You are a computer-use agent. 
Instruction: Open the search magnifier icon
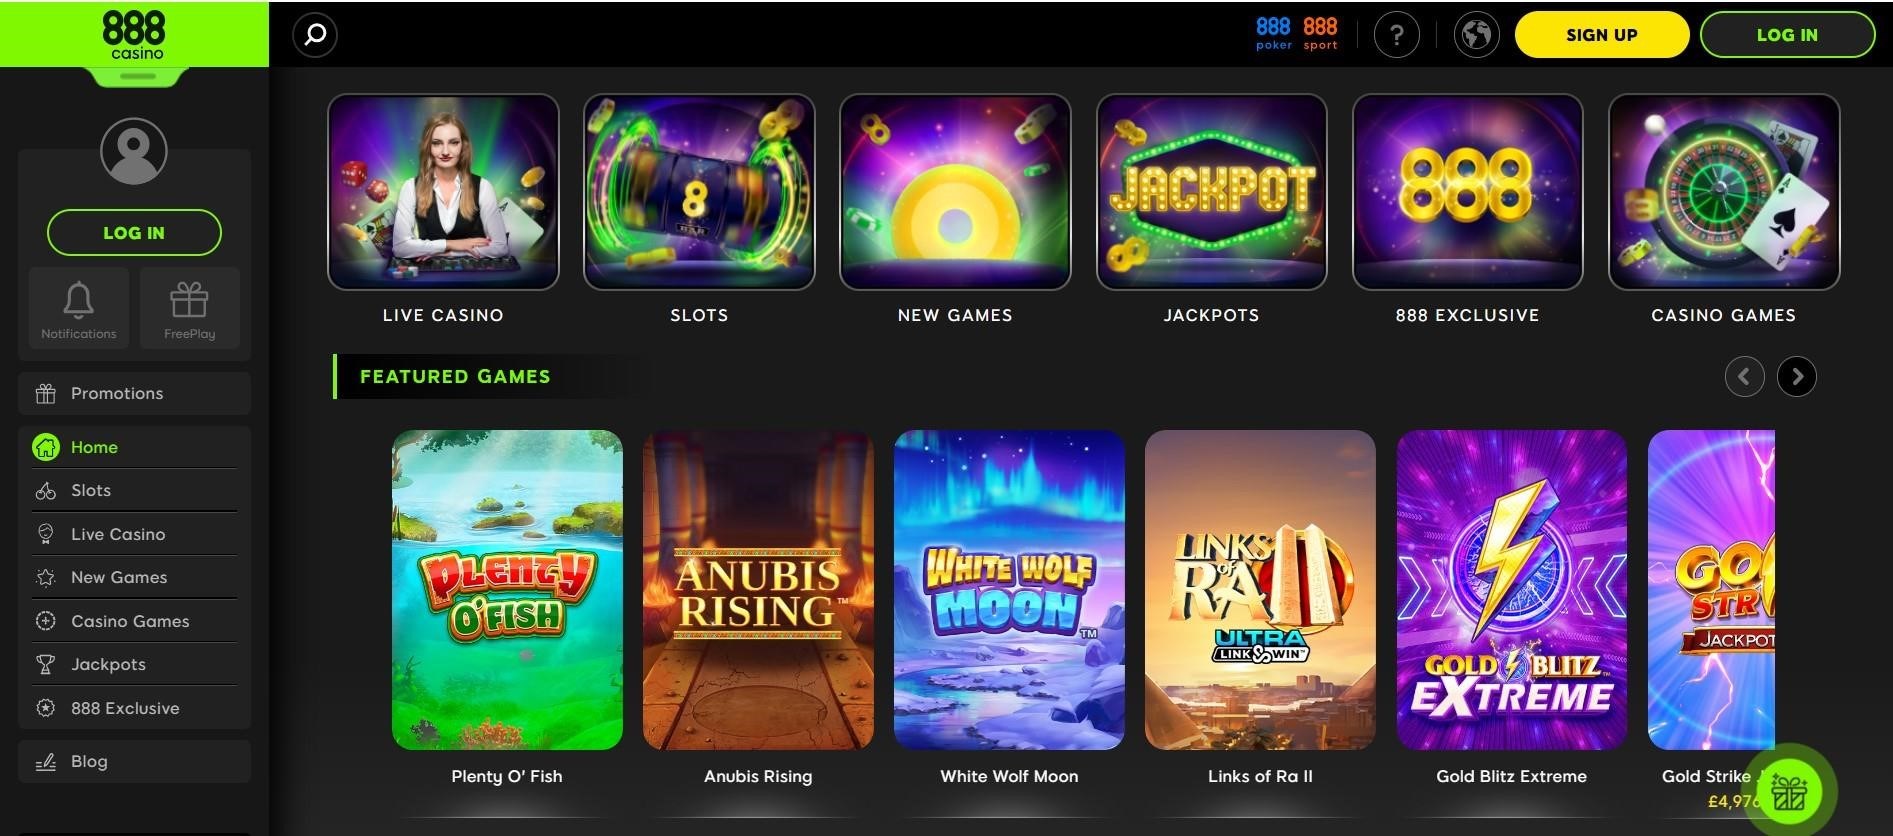click(315, 35)
